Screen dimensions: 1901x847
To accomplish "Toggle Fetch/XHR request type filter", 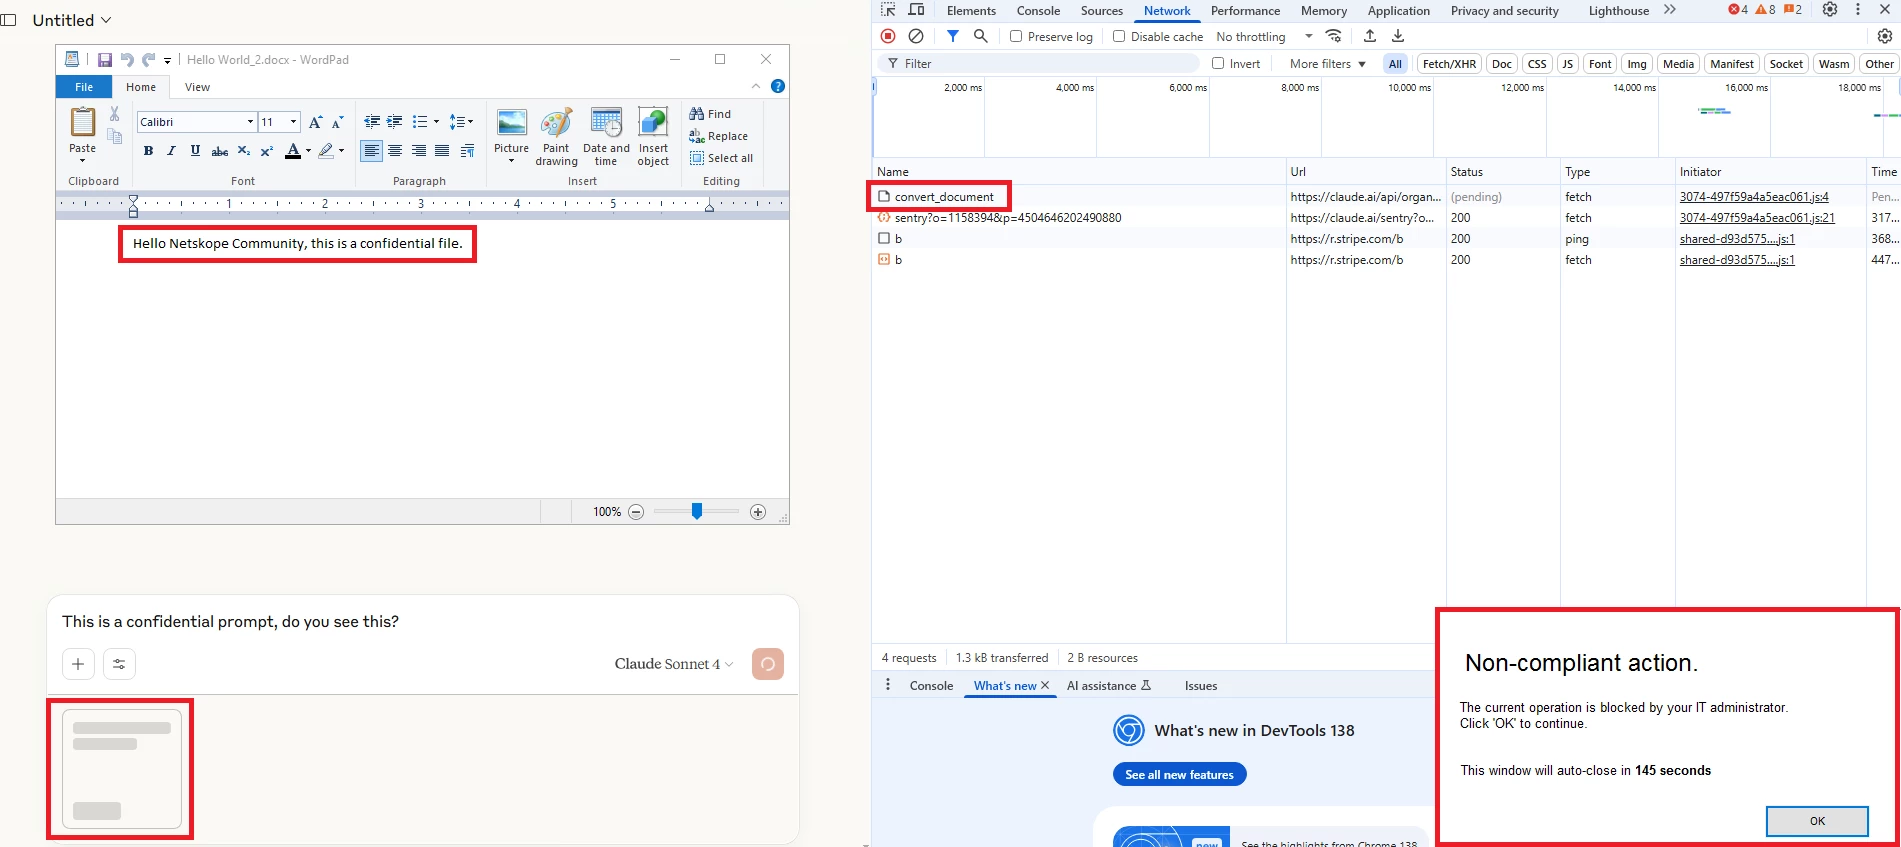I will pos(1449,64).
